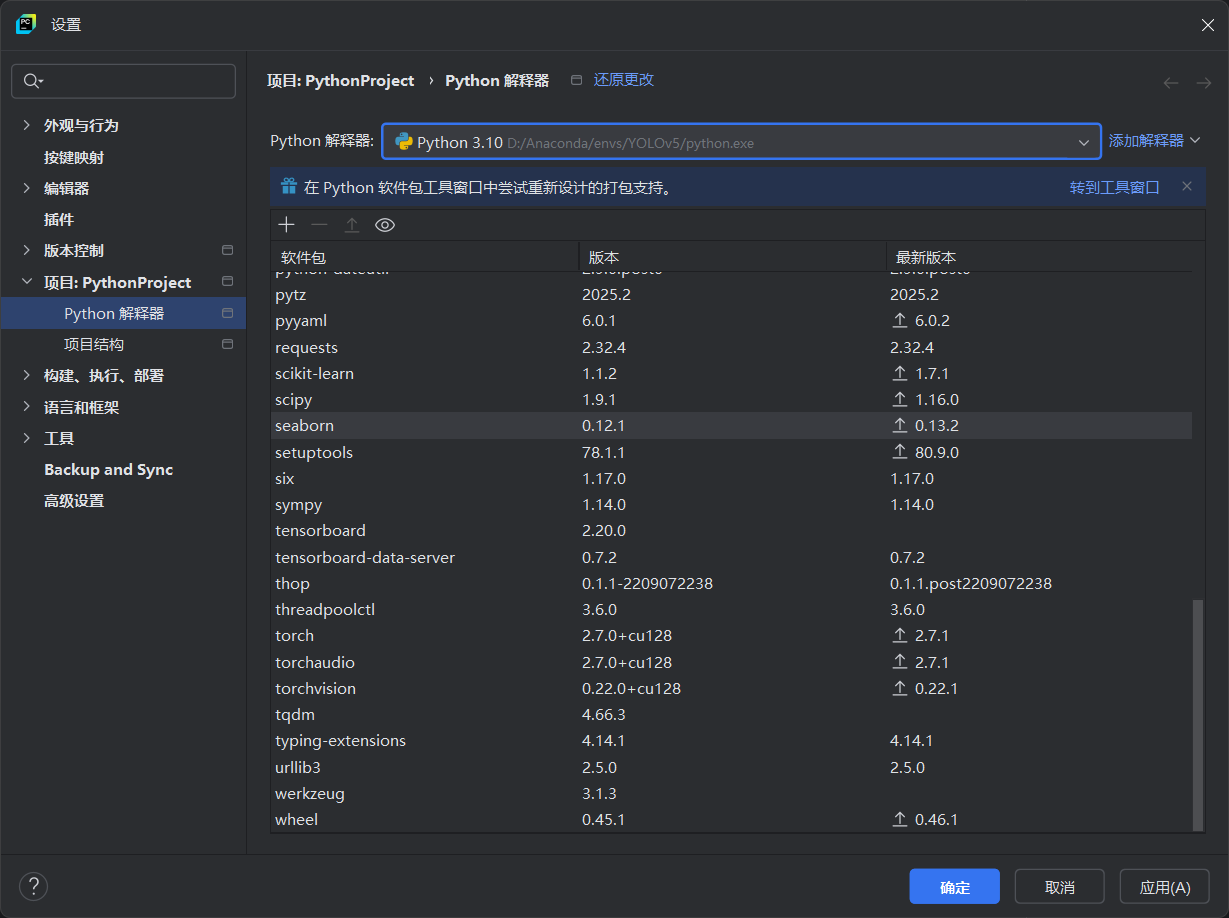The height and width of the screenshot is (918, 1229).
Task: Click the 转到工具窗口 link
Action: tap(1114, 187)
